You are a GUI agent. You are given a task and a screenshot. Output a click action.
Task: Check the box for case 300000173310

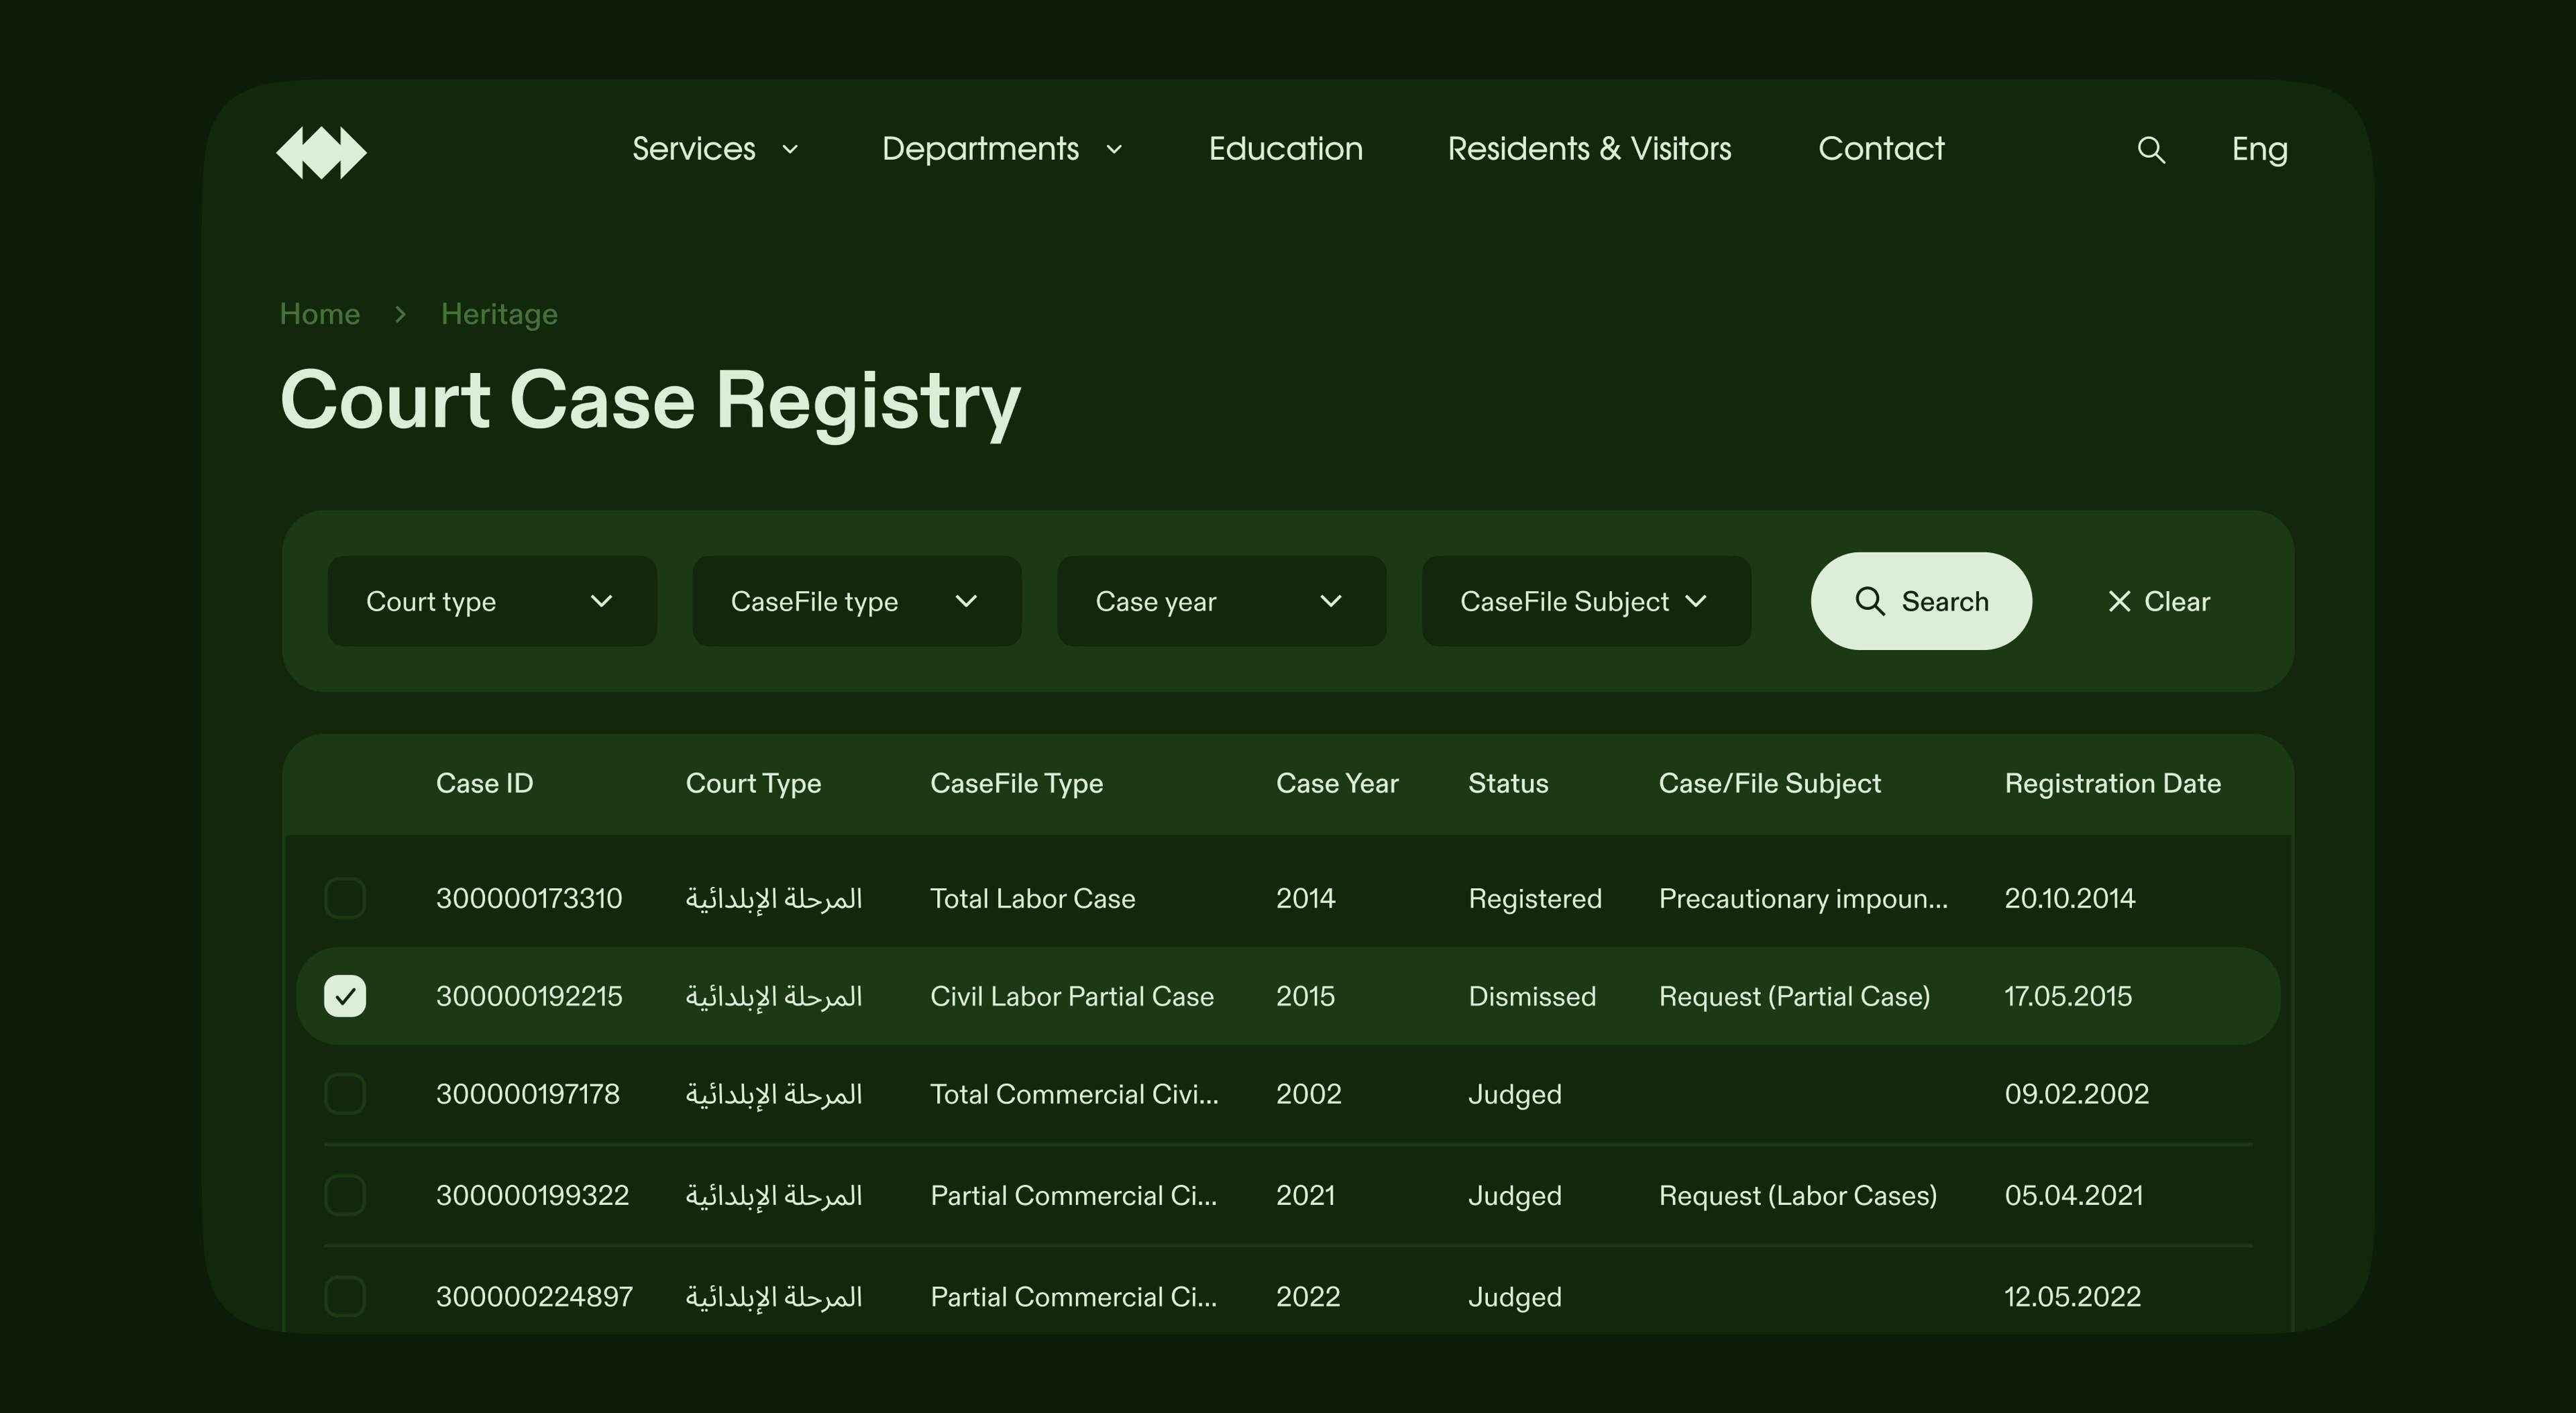(345, 898)
